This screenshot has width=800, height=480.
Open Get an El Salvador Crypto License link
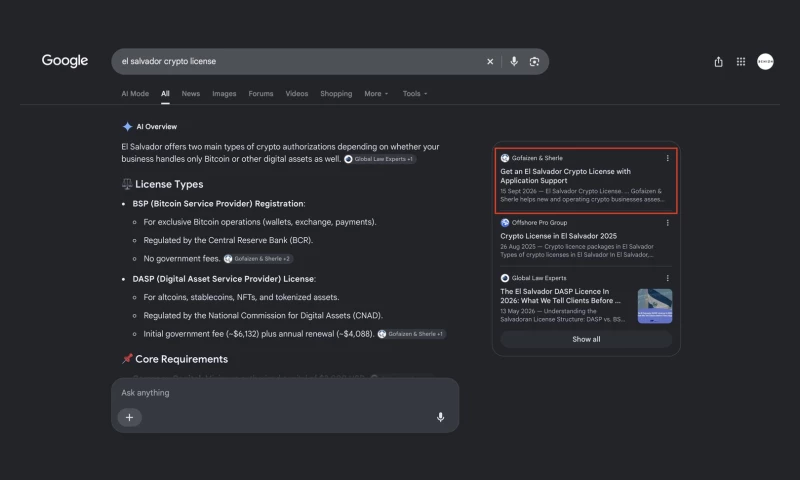pyautogui.click(x=565, y=176)
